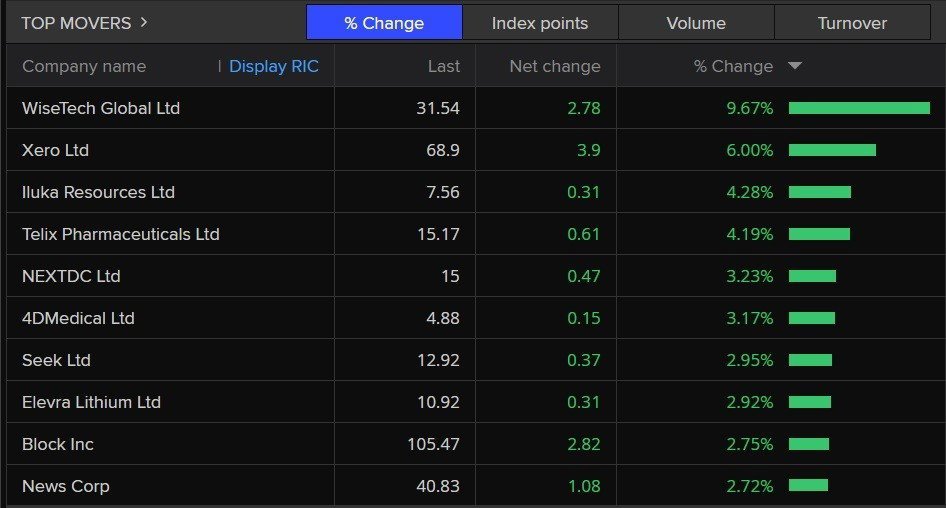This screenshot has height=508, width=946.
Task: Select News Corp company name
Action: point(66,486)
